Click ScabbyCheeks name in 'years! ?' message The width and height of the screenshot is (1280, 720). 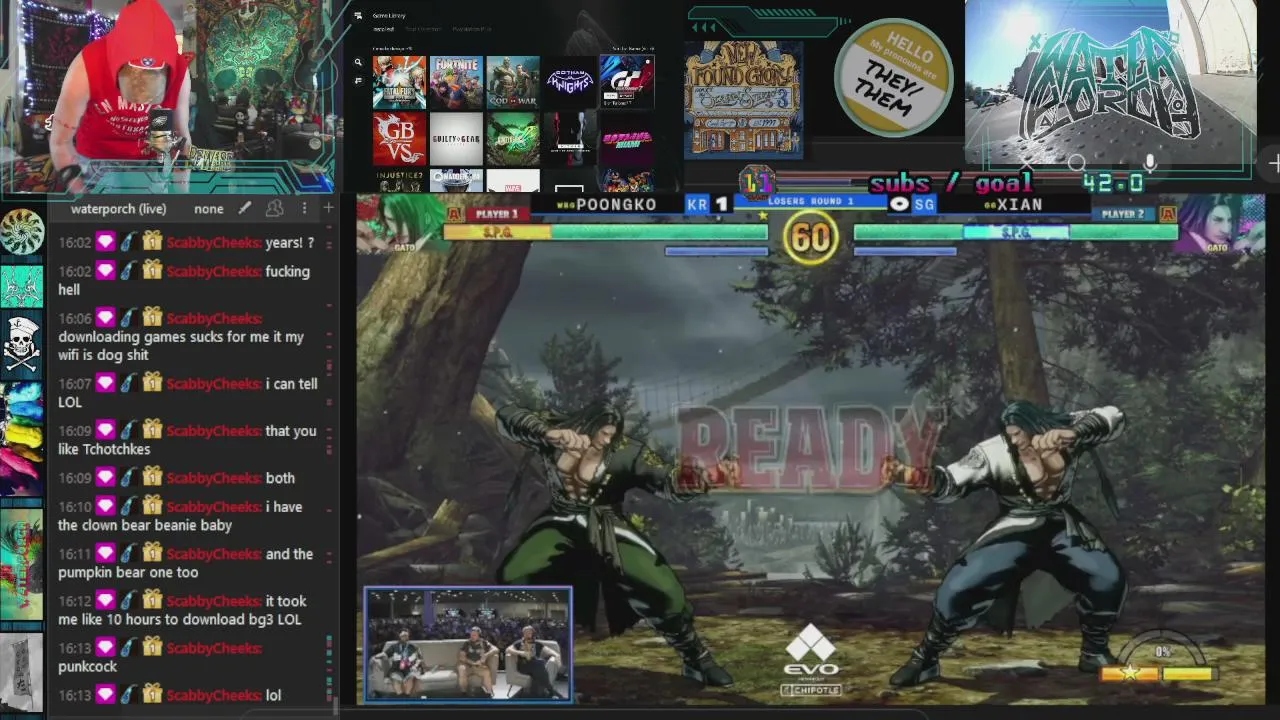214,242
